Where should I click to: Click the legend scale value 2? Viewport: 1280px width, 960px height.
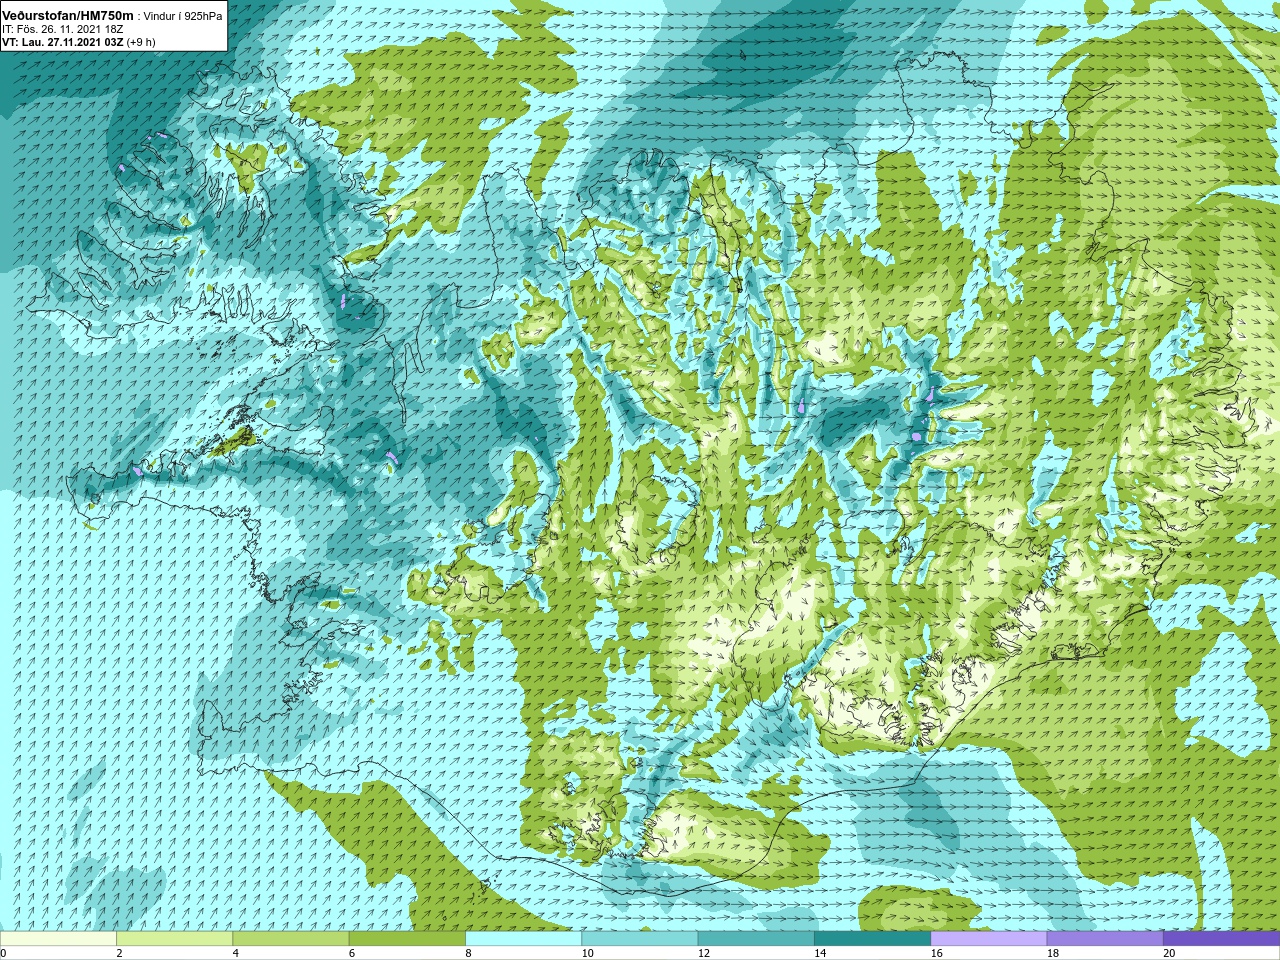[119, 953]
